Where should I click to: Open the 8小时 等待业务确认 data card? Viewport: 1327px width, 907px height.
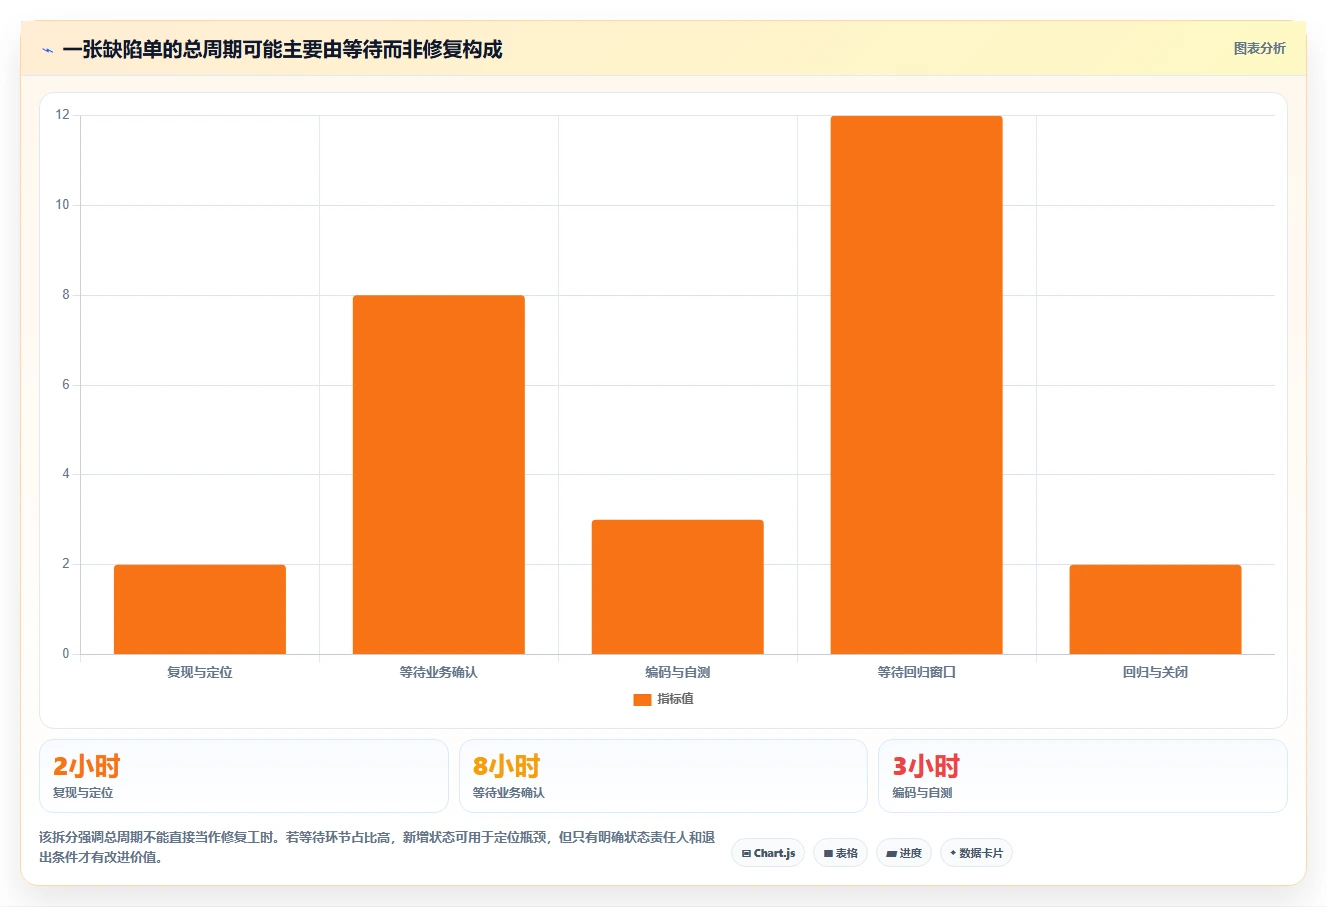click(x=663, y=776)
